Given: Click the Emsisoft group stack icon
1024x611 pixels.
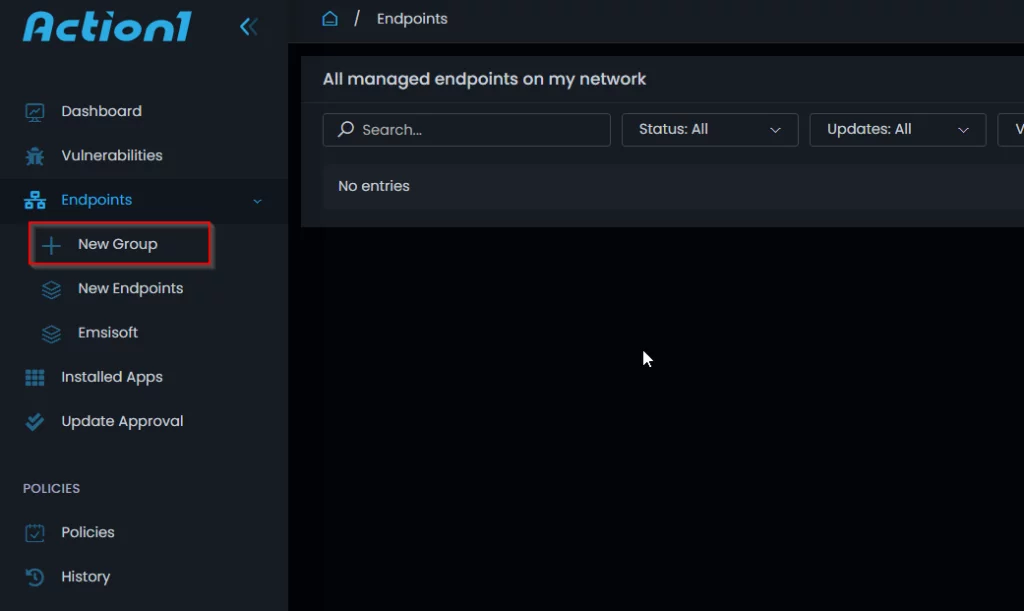Looking at the screenshot, I should tap(51, 334).
